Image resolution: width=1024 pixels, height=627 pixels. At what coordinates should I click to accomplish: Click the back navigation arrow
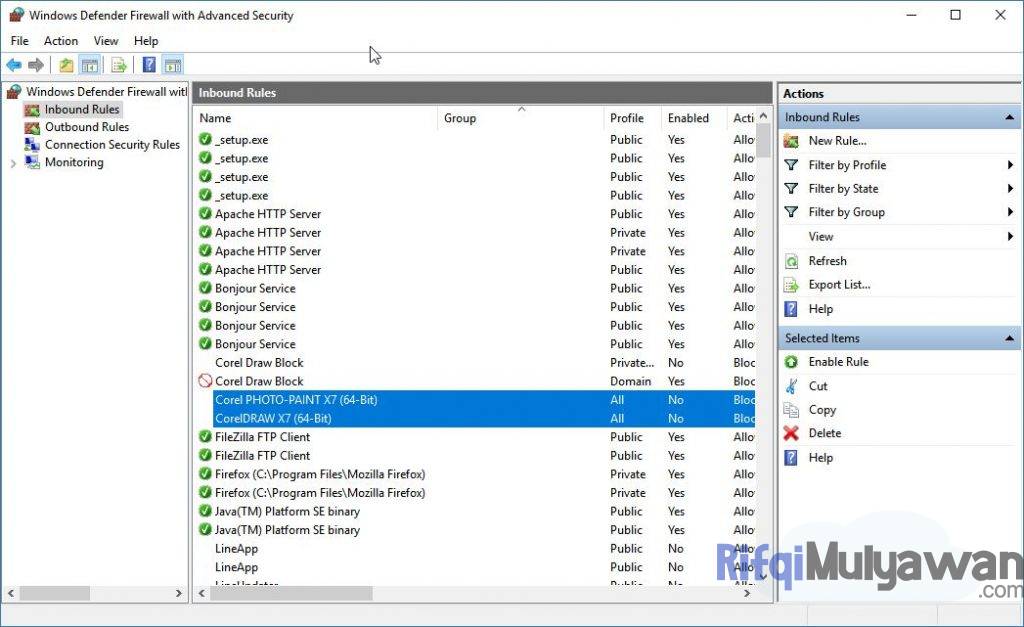click(13, 64)
